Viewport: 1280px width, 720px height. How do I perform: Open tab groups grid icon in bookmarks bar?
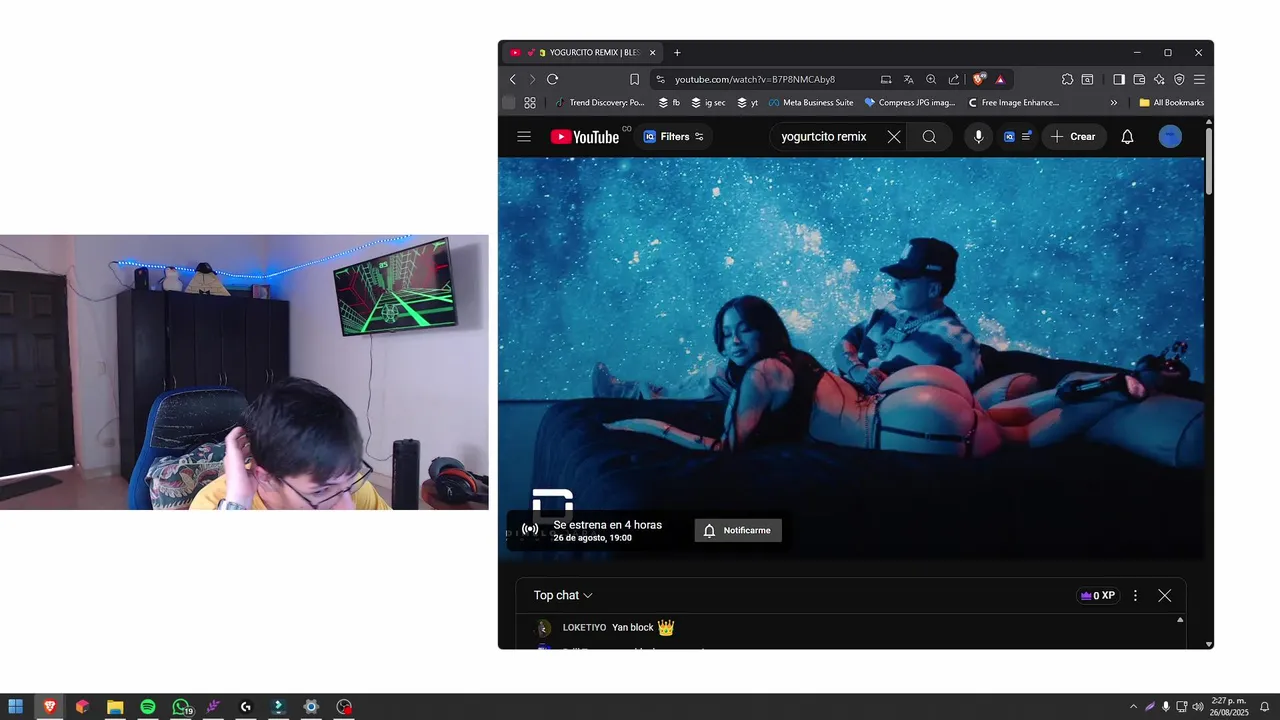[530, 102]
